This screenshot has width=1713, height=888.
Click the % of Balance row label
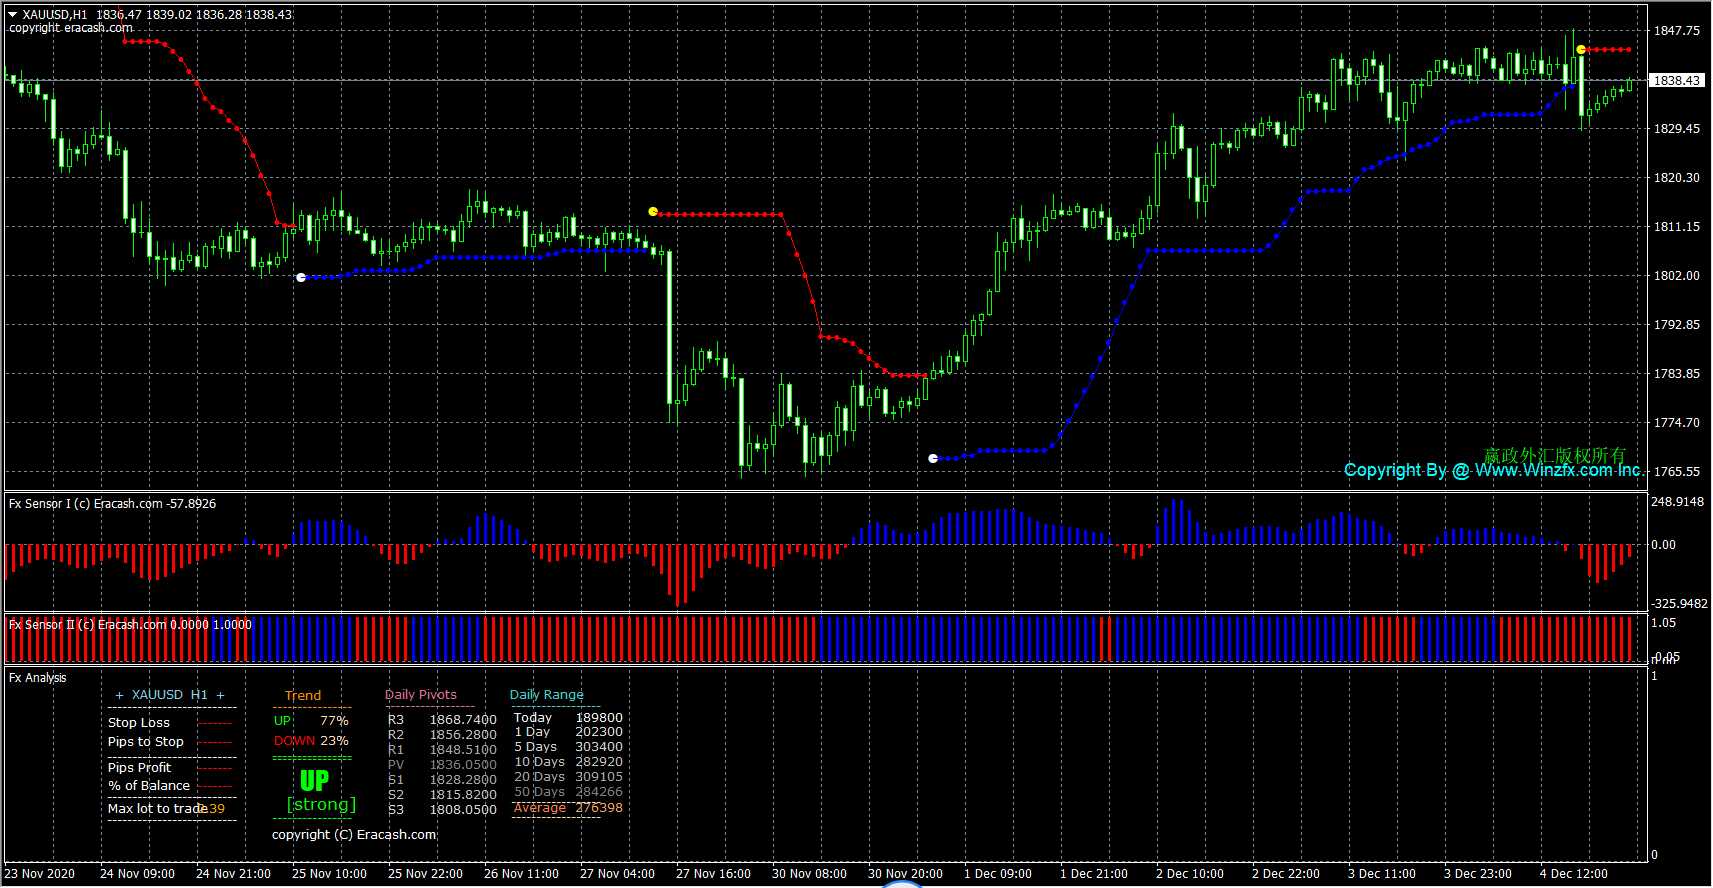pos(149,785)
